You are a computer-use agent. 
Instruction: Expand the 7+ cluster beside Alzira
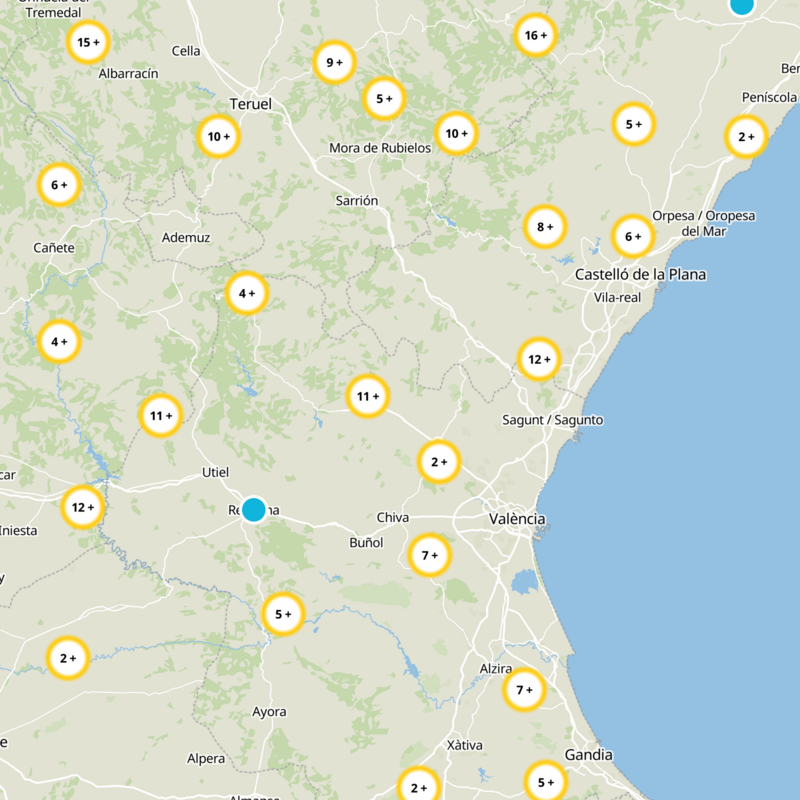pyautogui.click(x=524, y=690)
